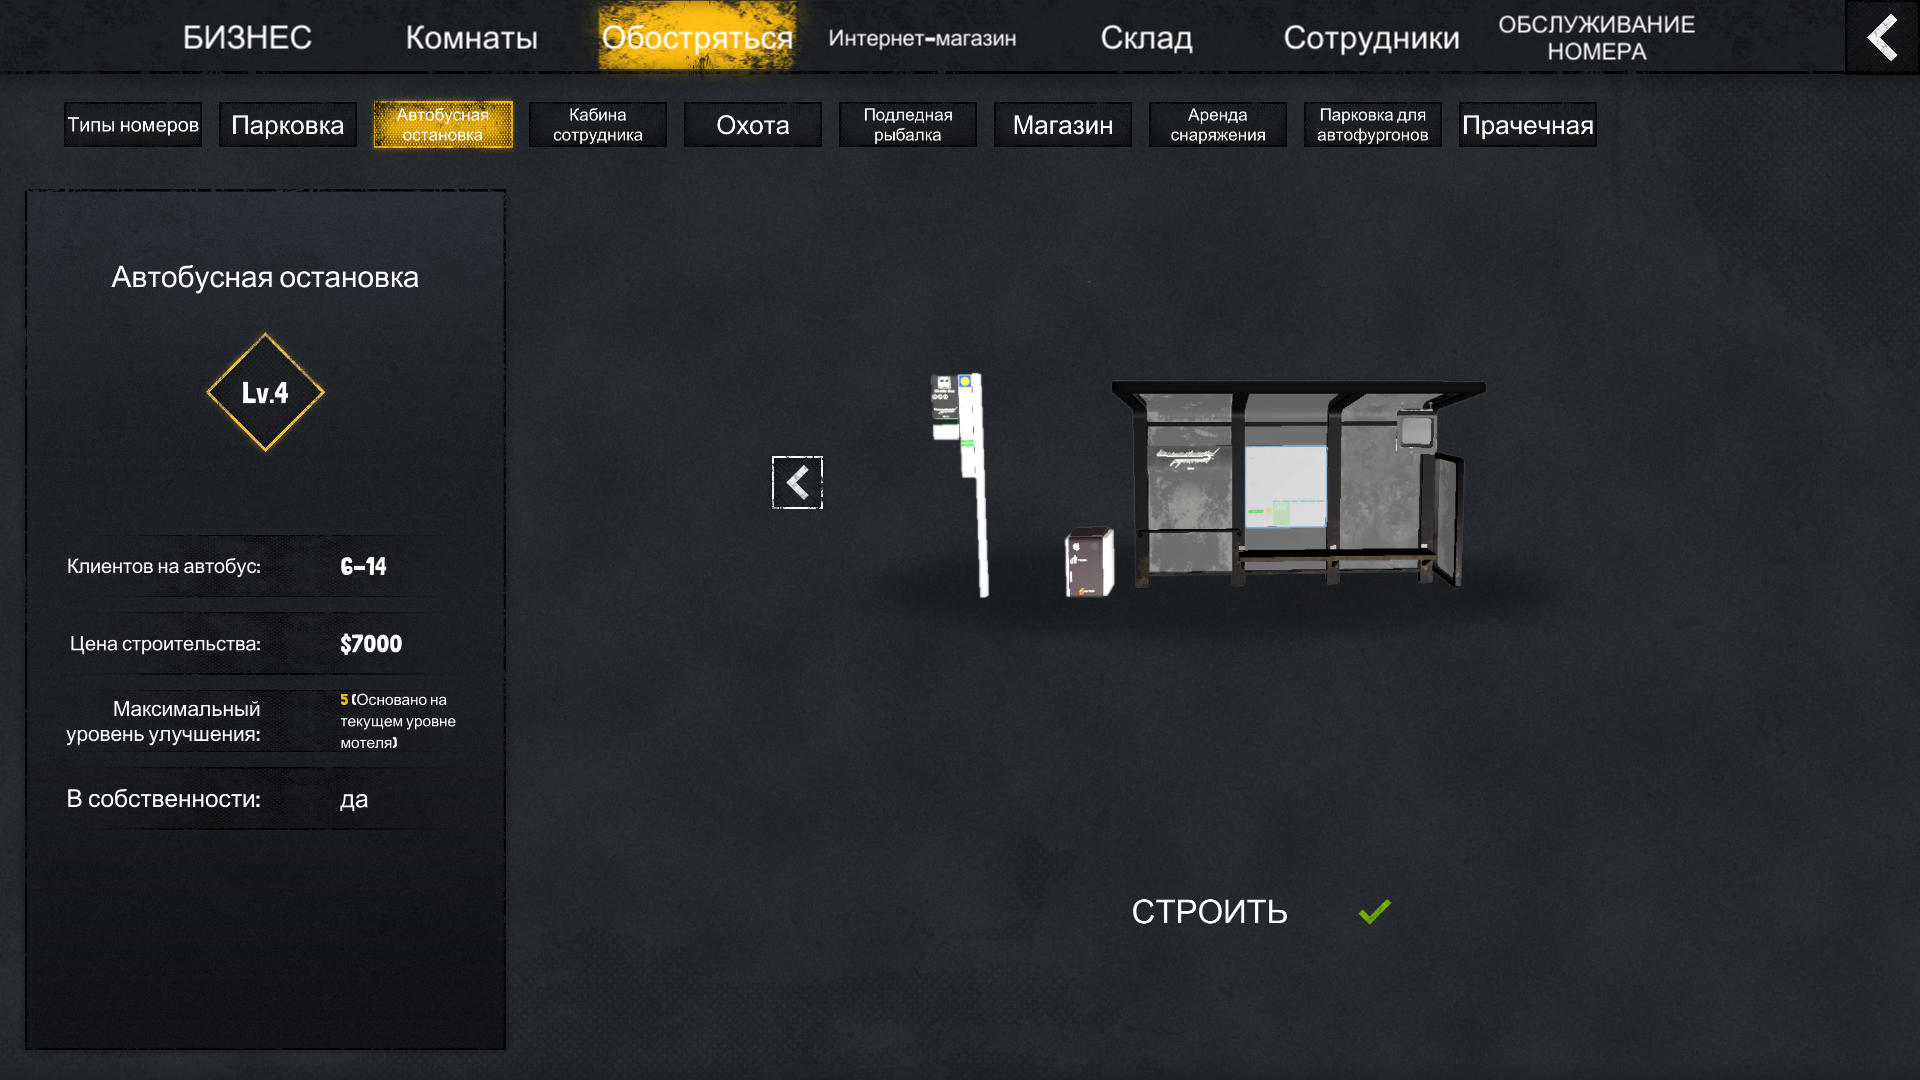Click the Lv.4 diamond level badge
The image size is (1920, 1080).
(265, 392)
